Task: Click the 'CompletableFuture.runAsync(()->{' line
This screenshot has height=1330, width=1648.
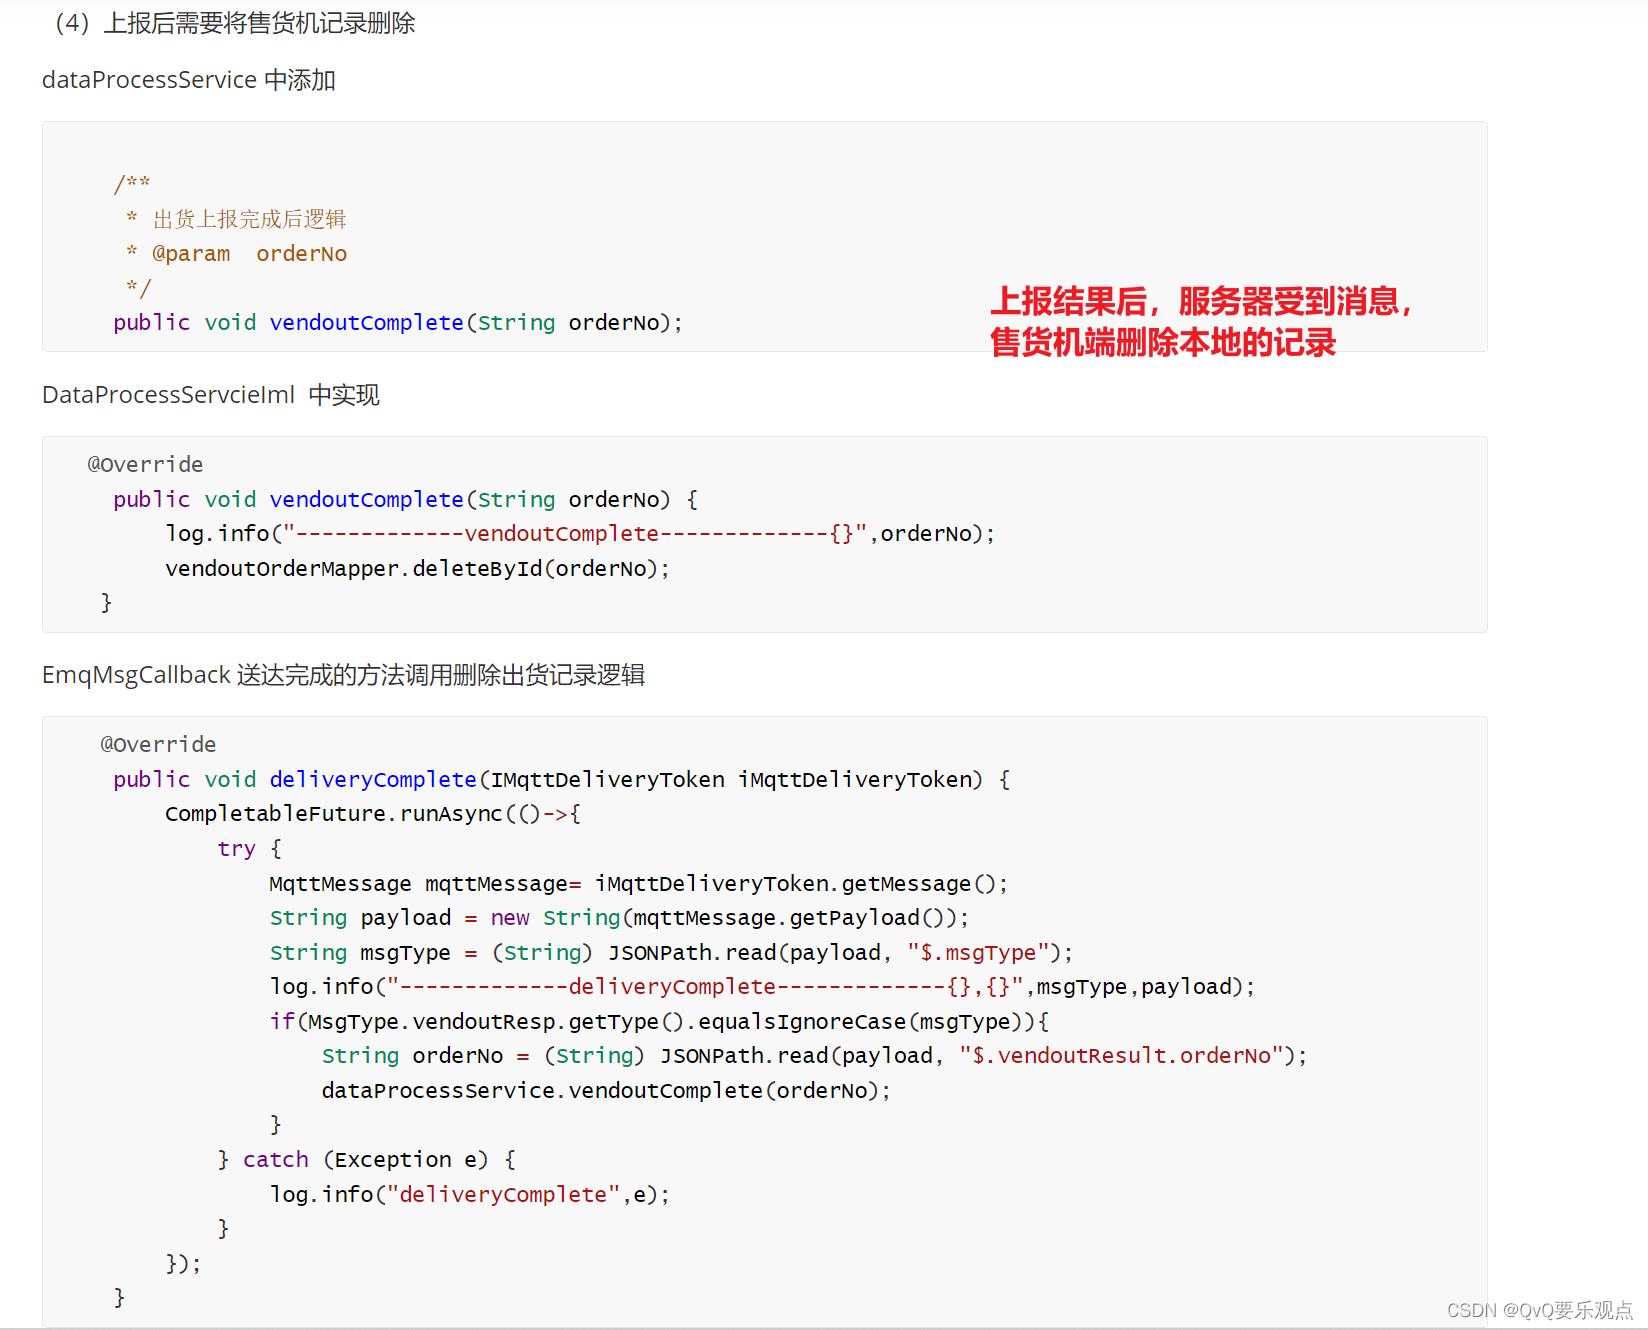Action: click(373, 814)
